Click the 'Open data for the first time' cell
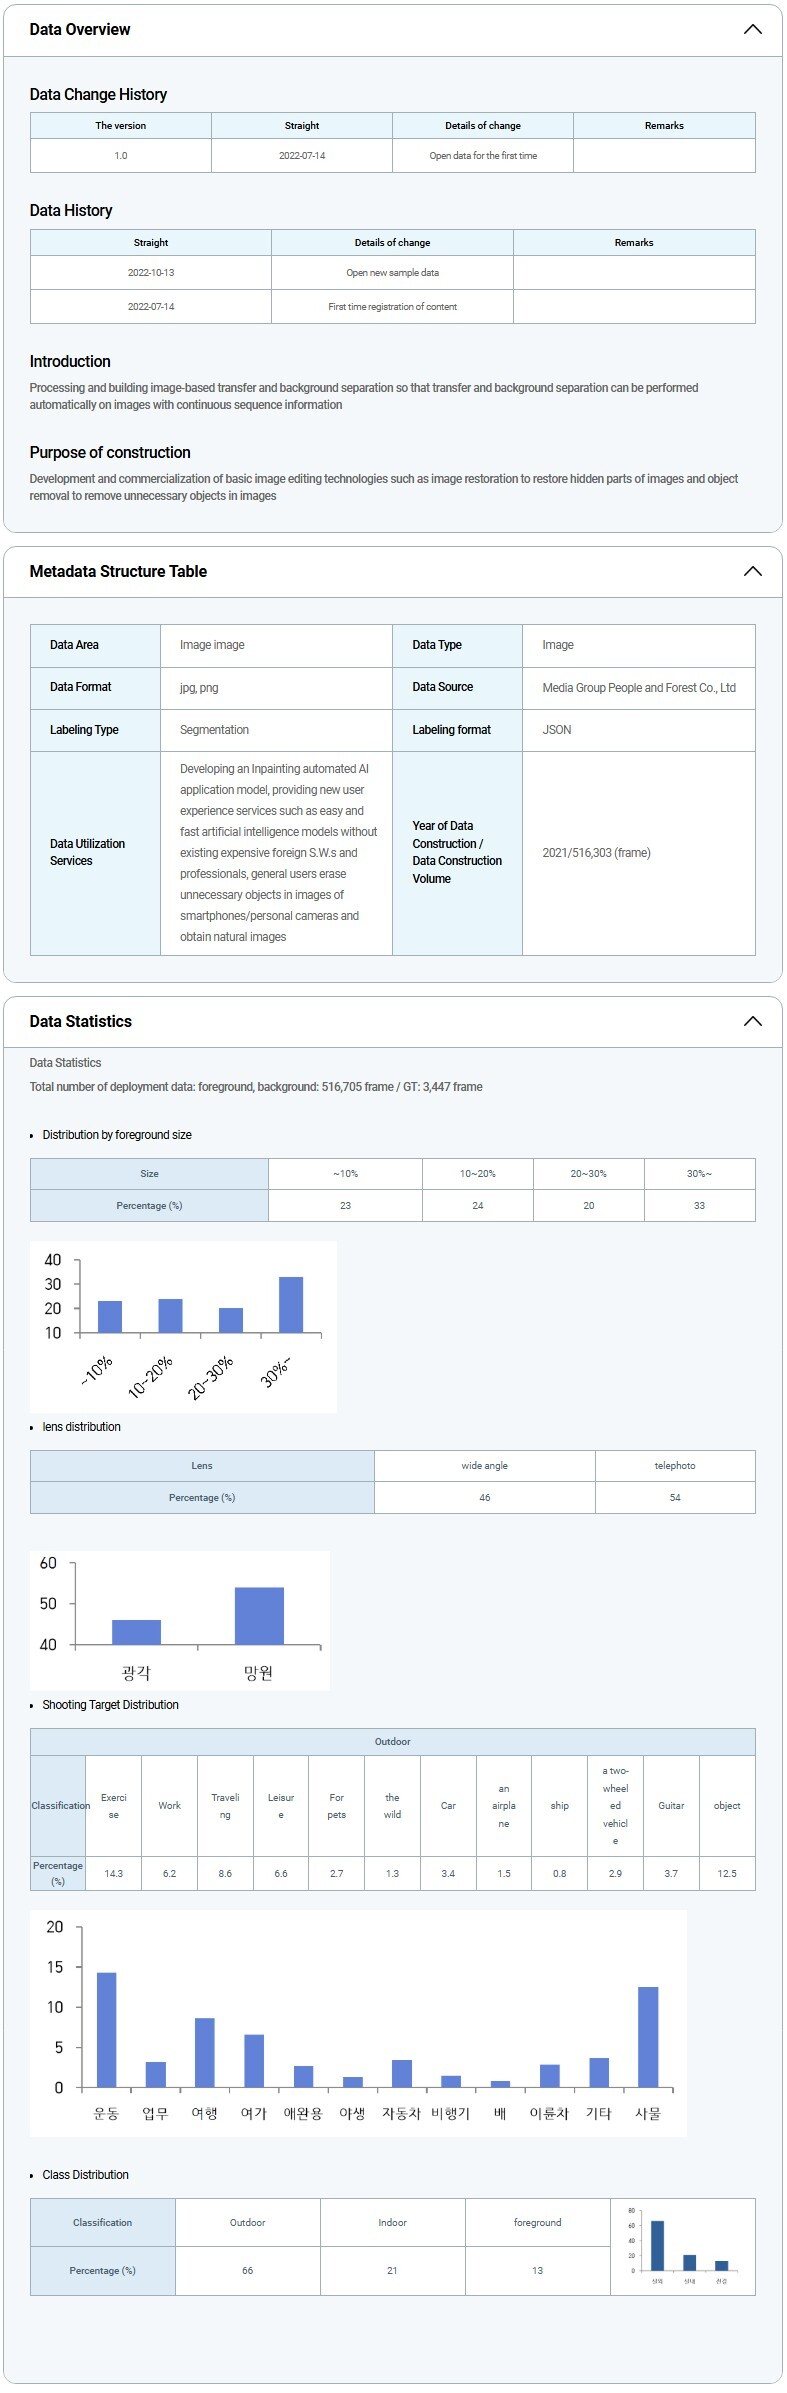Screen dimensions: 787x2393 483,156
